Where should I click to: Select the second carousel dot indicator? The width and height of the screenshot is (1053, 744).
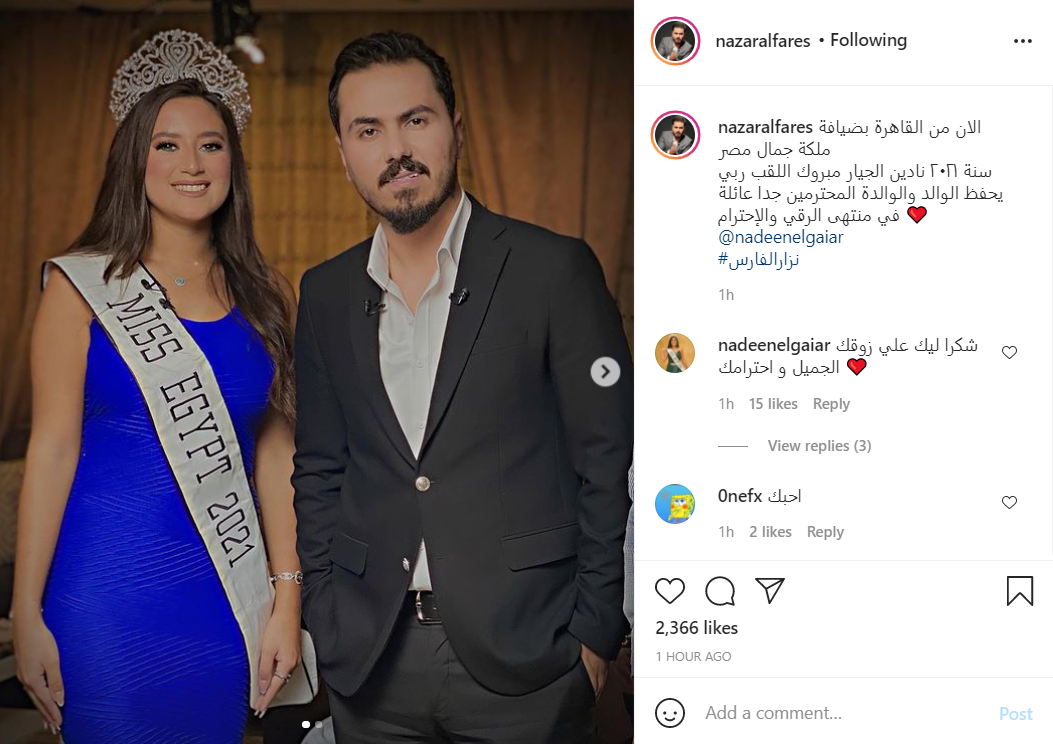pos(319,725)
